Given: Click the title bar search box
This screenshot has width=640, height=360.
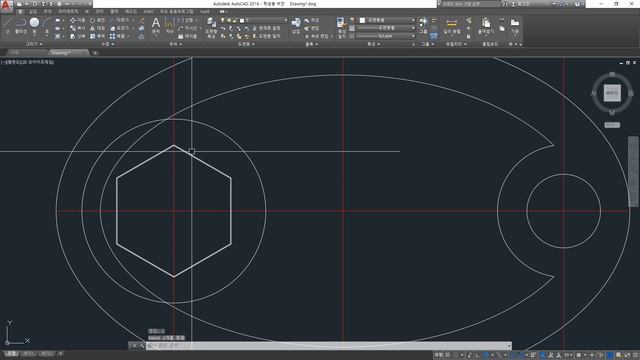Looking at the screenshot, I should (471, 4).
